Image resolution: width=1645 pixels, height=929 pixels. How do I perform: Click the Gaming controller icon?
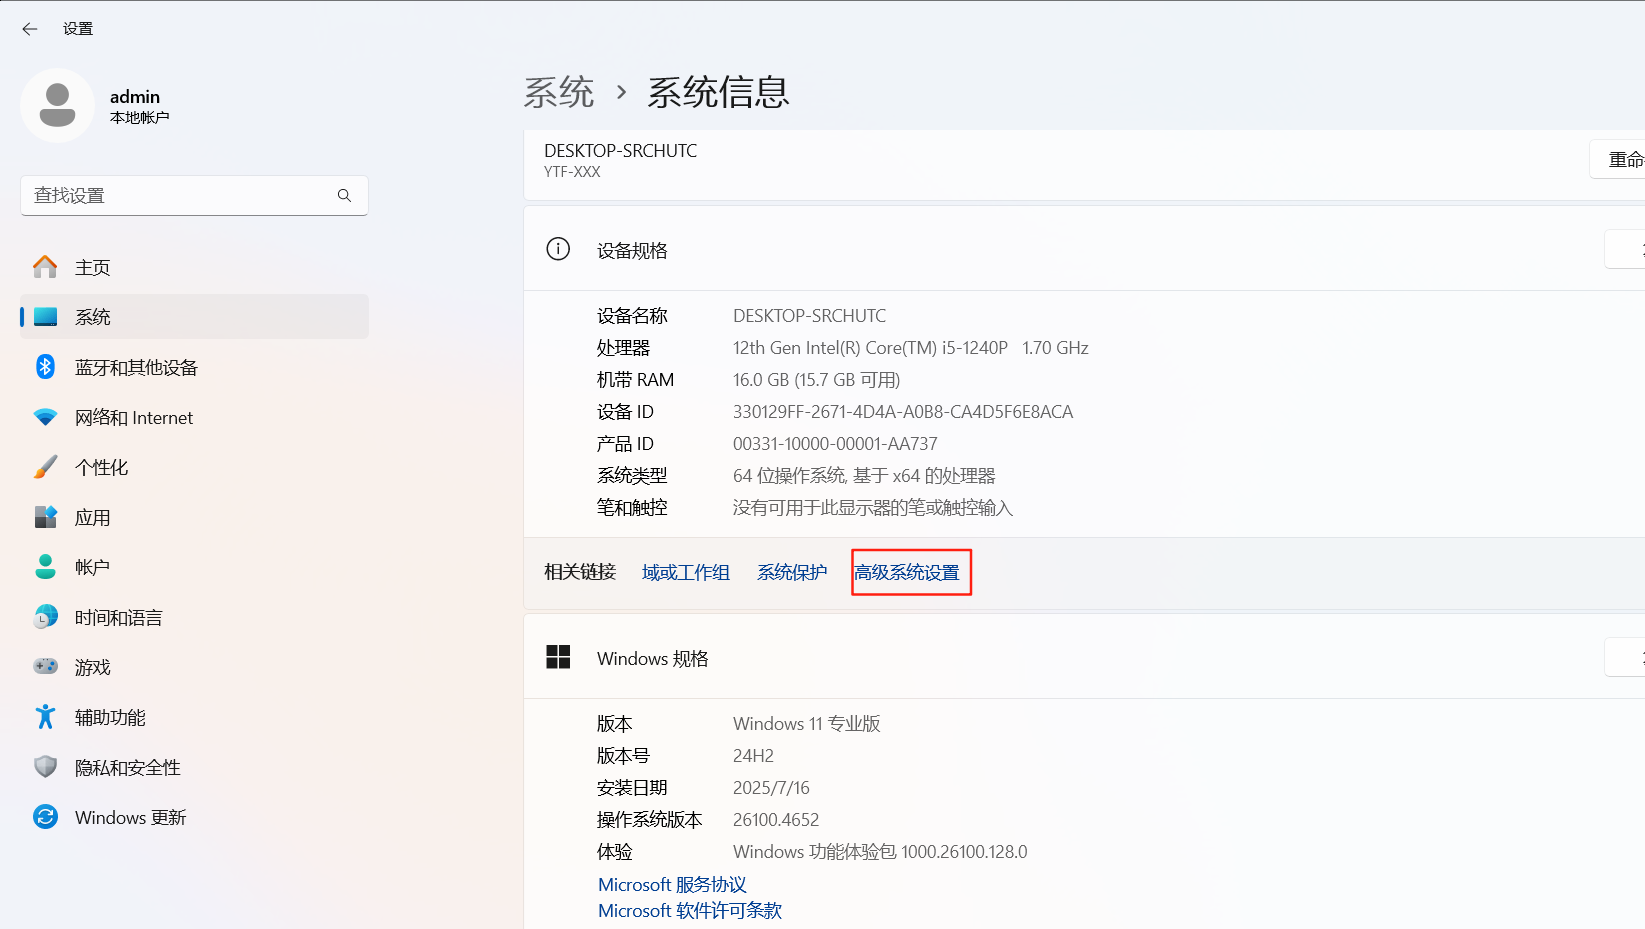[x=45, y=666]
